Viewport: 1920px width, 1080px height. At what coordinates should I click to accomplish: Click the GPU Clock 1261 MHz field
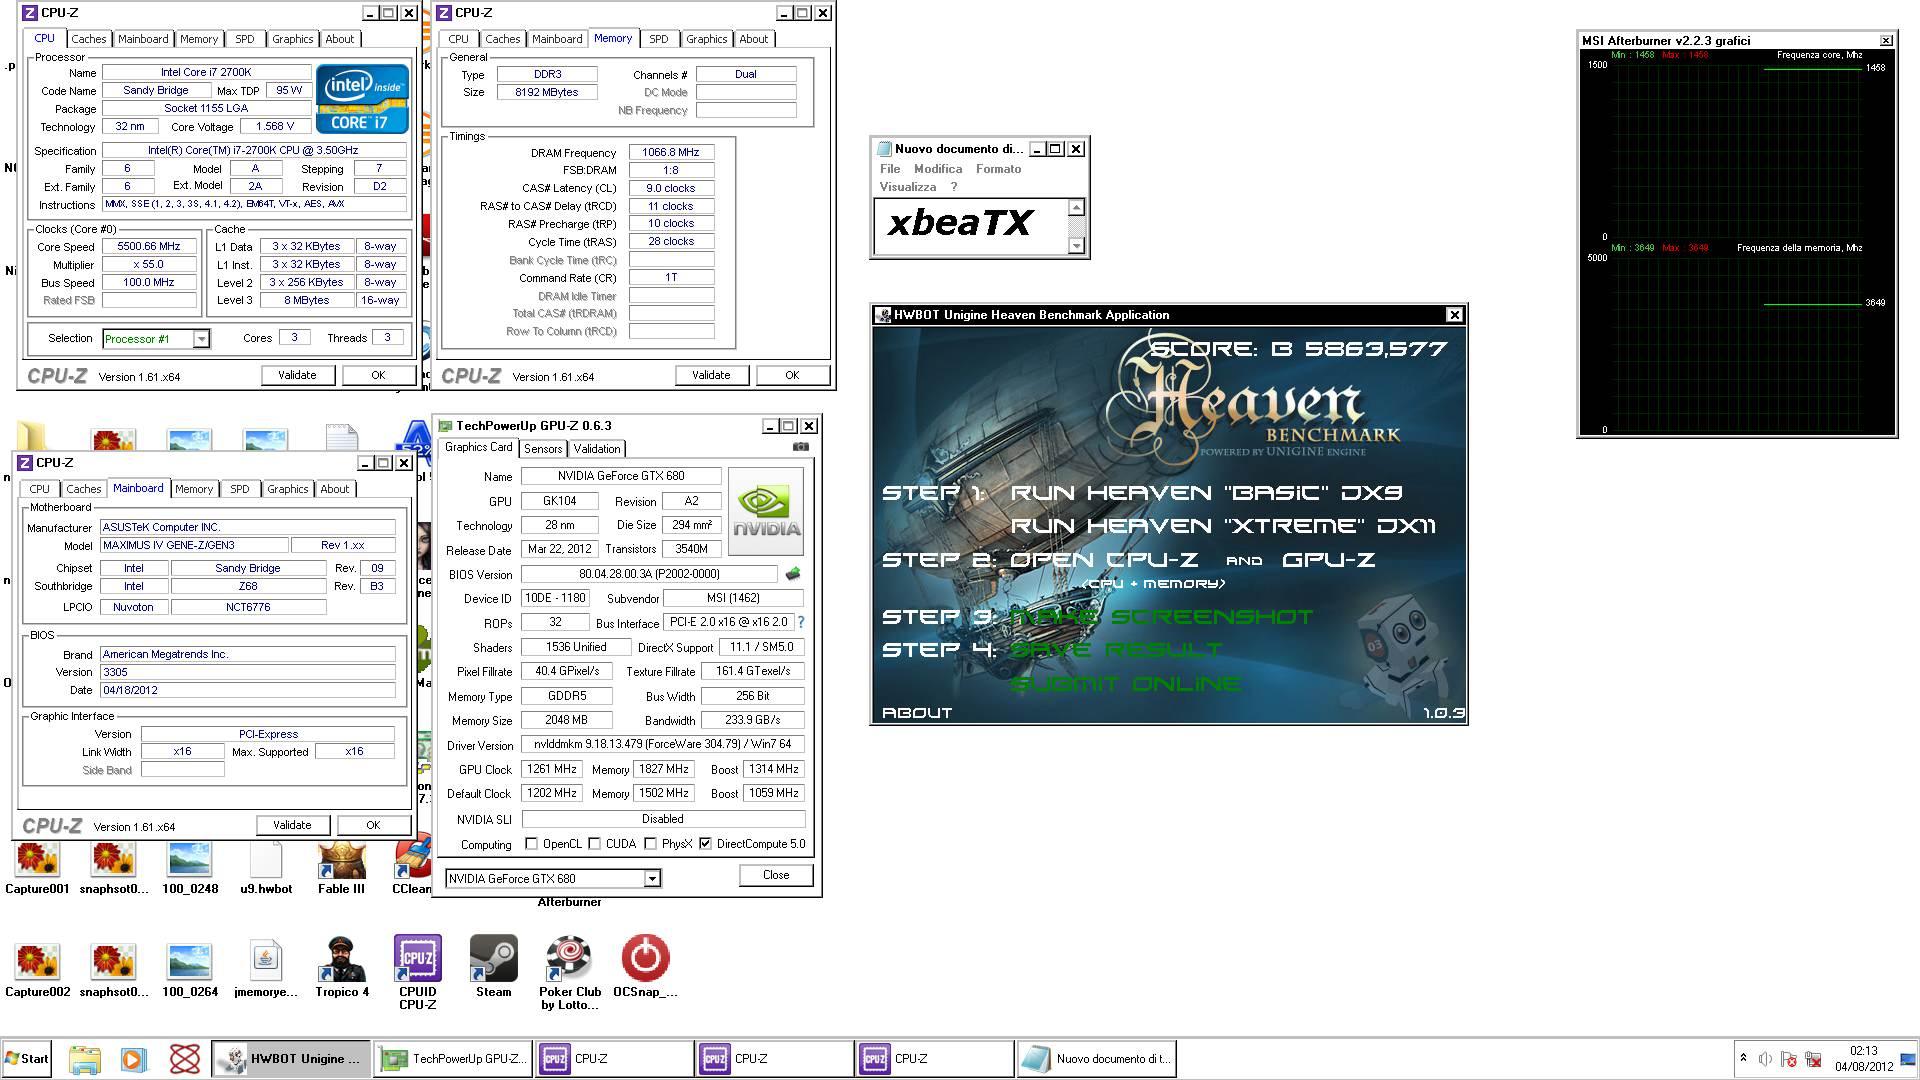551,770
